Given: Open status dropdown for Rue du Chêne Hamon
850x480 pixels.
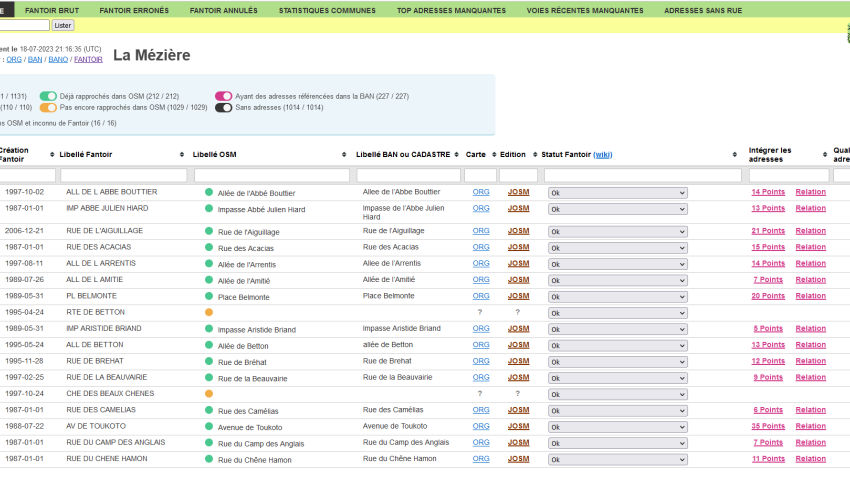Looking at the screenshot, I should (x=617, y=459).
